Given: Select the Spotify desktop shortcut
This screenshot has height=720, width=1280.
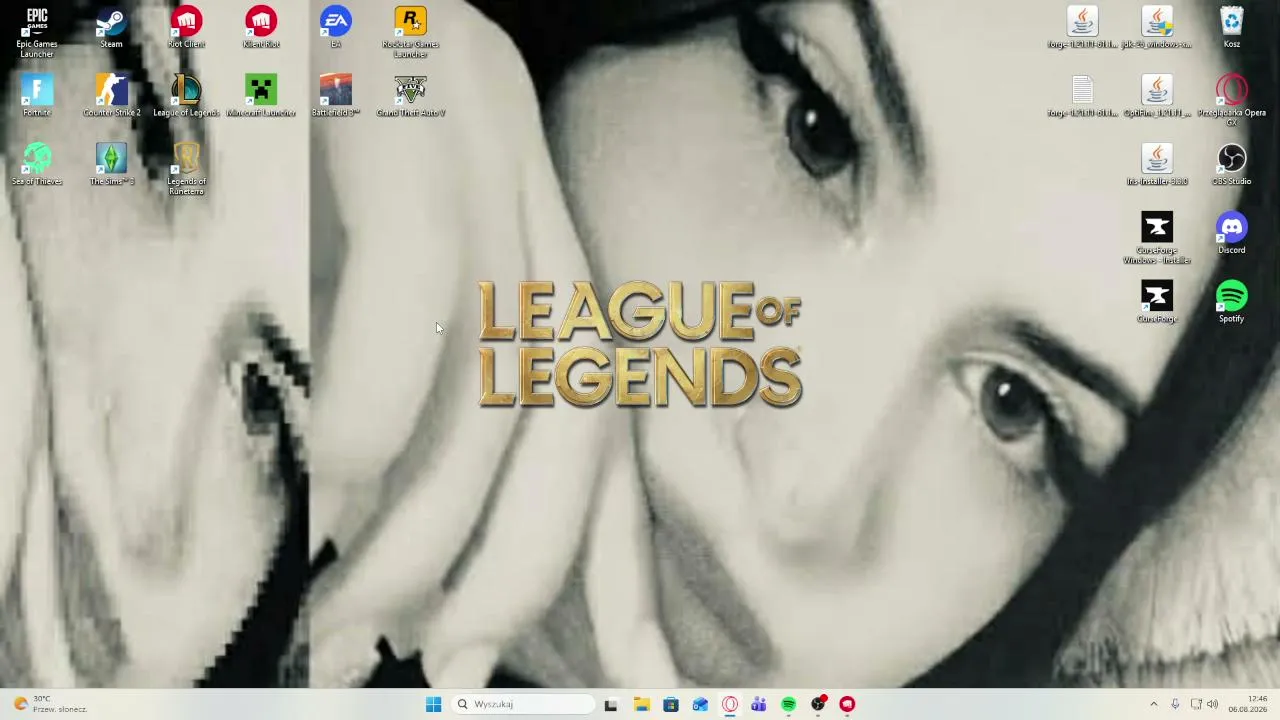Looking at the screenshot, I should (1232, 302).
